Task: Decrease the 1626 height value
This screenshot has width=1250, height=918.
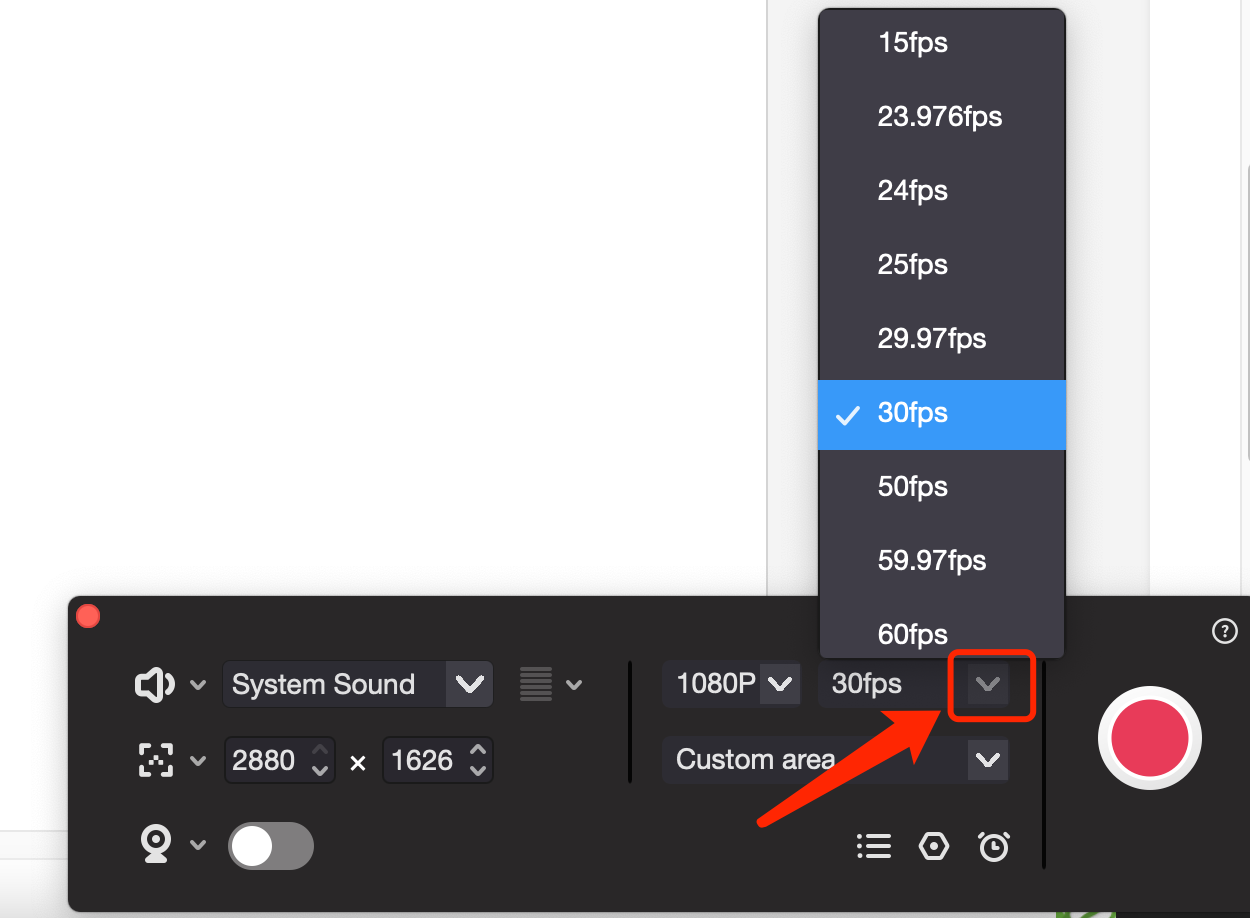Action: point(478,771)
